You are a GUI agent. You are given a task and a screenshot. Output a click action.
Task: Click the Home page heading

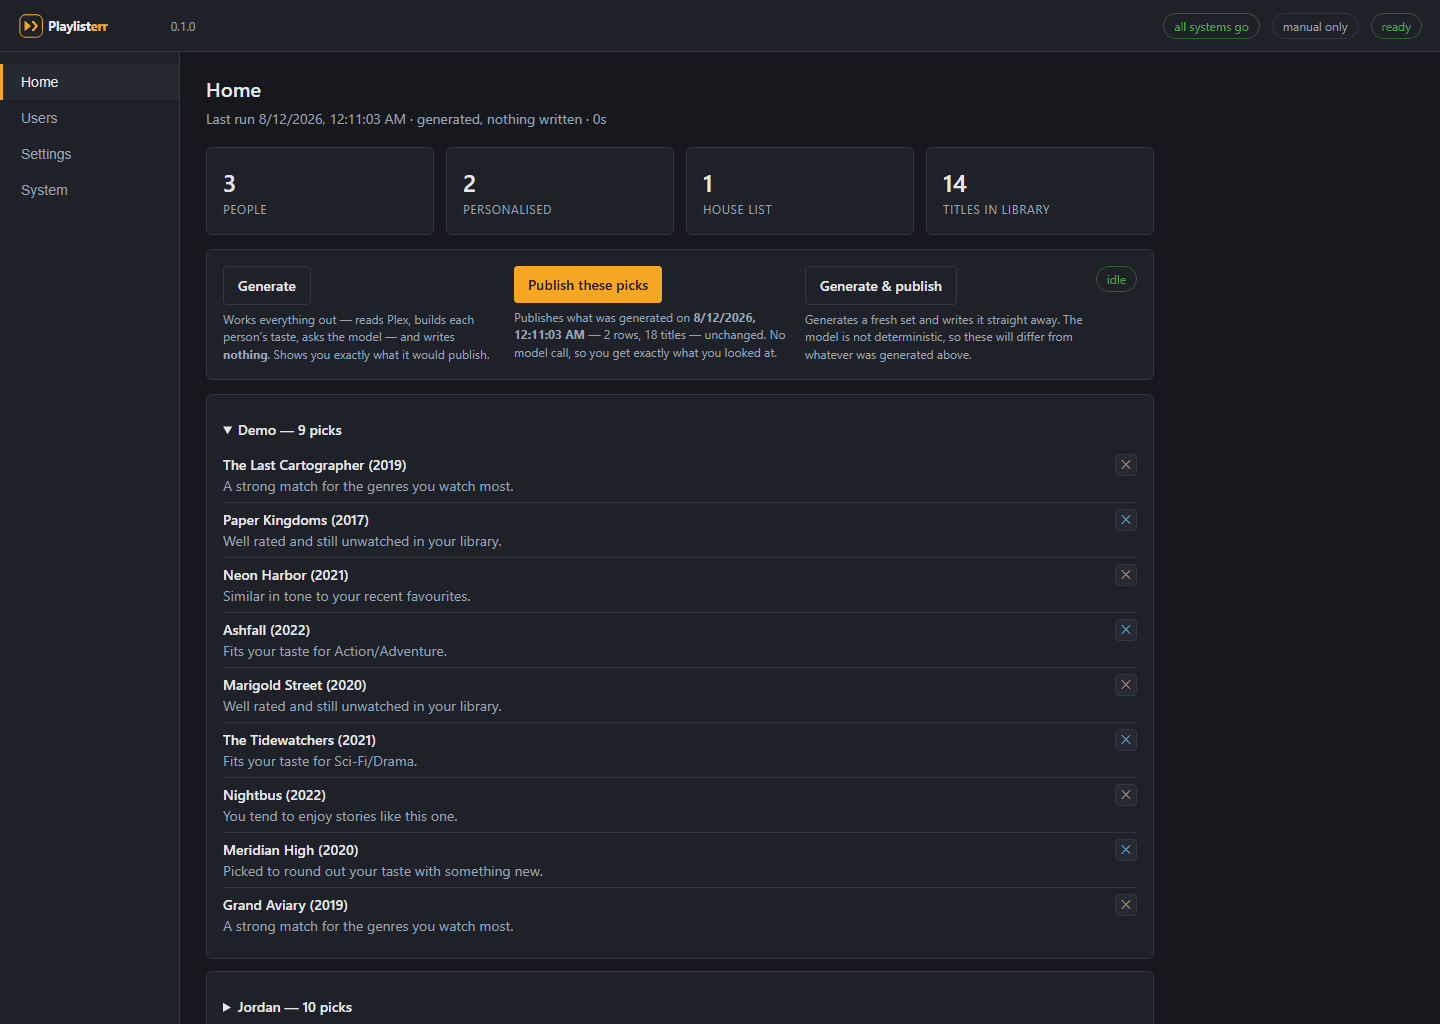coord(233,90)
